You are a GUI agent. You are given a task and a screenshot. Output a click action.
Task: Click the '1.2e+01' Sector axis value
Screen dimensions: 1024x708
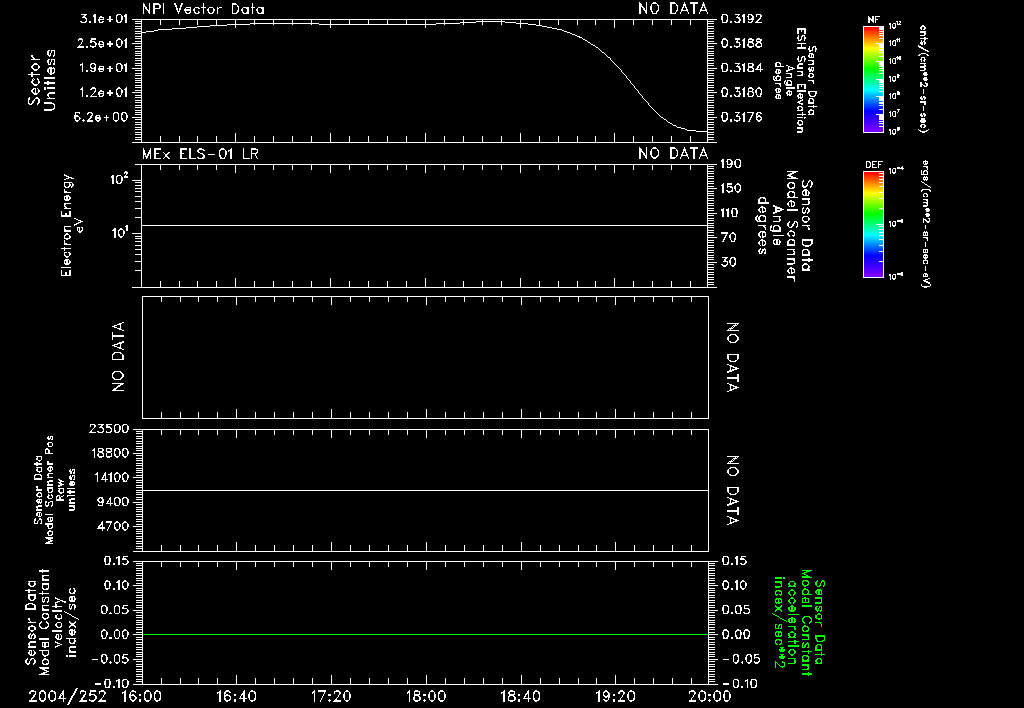[103, 93]
